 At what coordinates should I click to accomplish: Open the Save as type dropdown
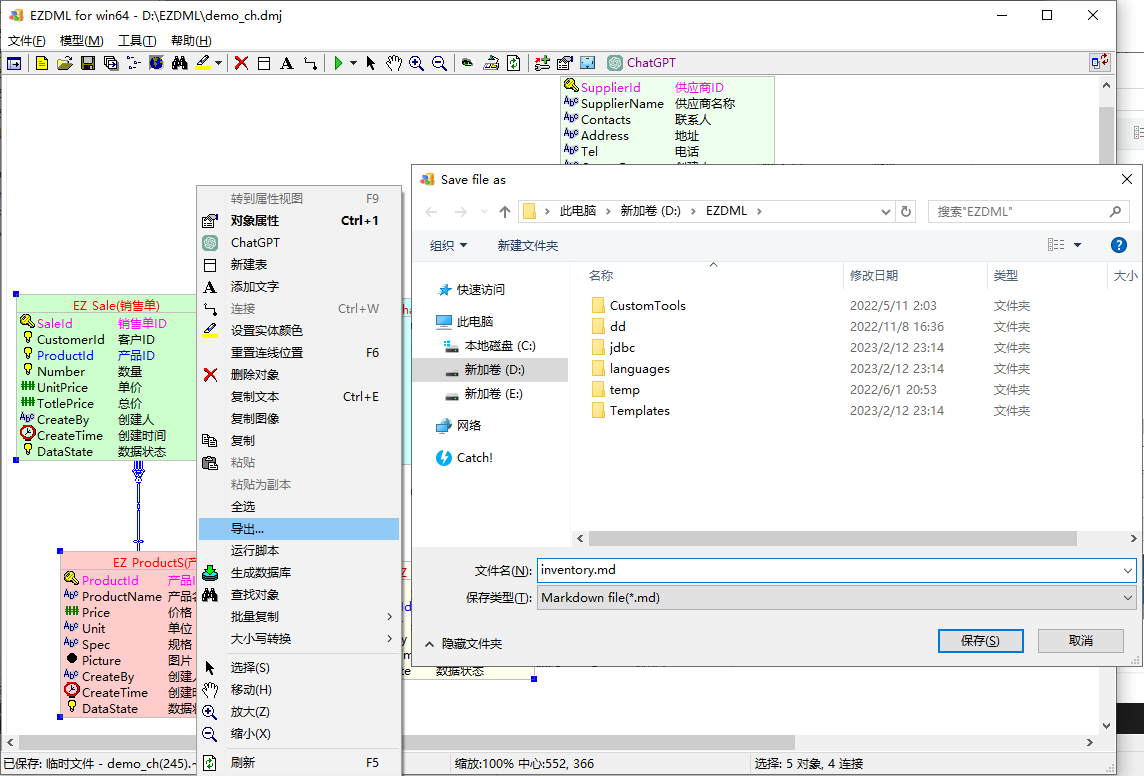[1128, 598]
